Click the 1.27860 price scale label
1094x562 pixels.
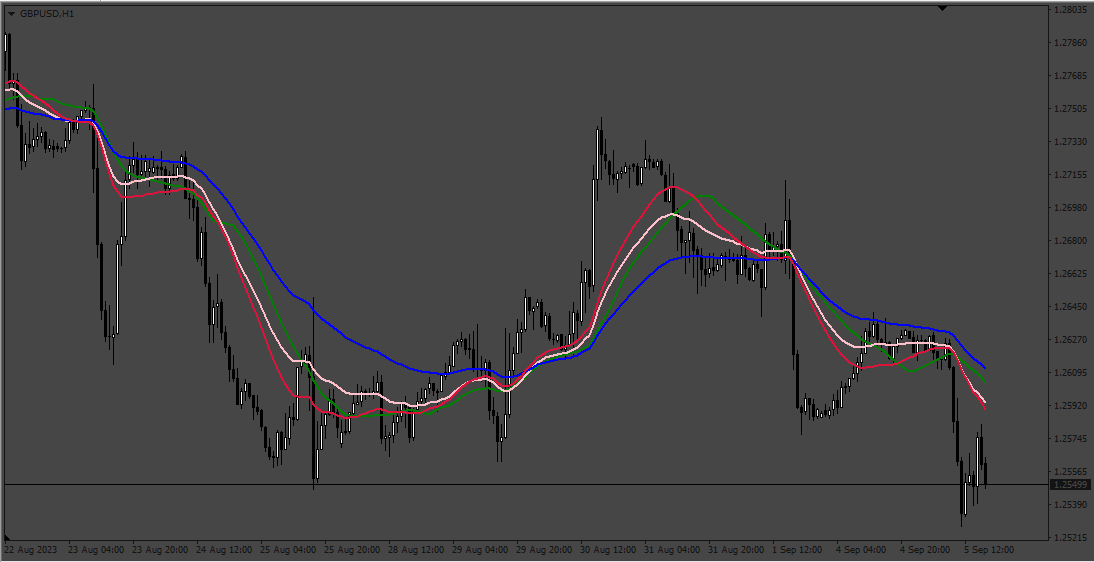[1071, 43]
